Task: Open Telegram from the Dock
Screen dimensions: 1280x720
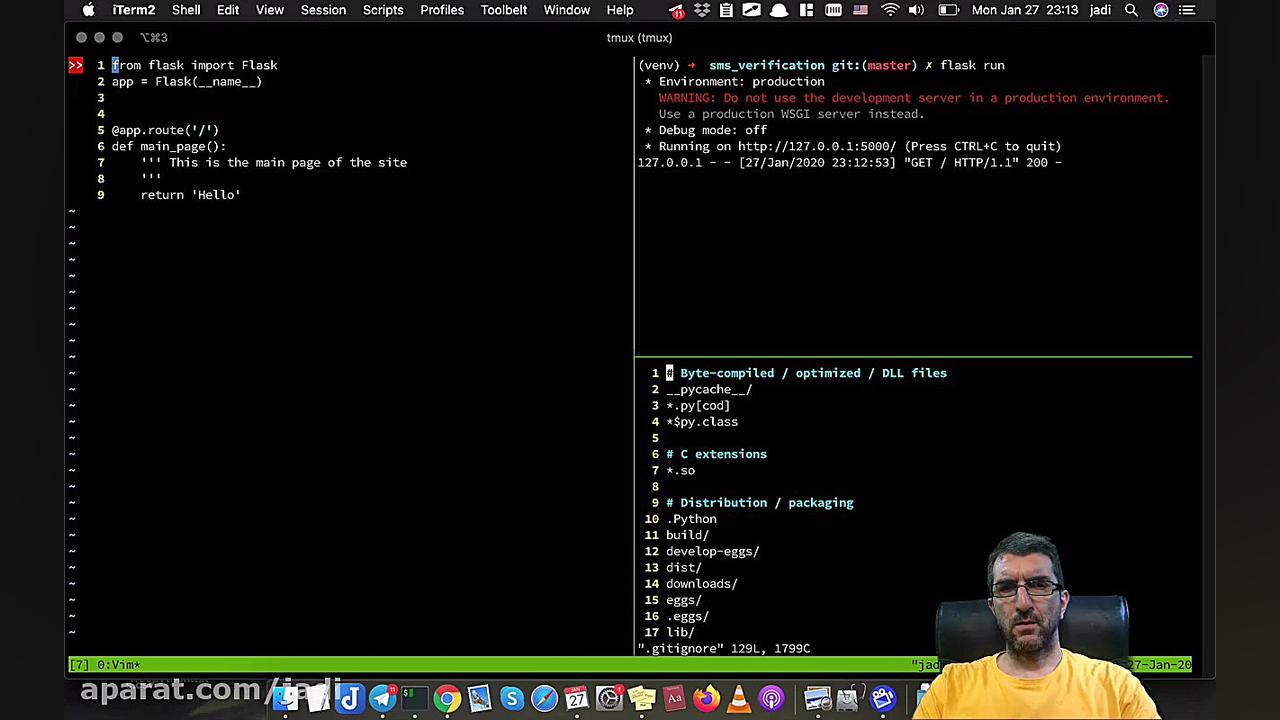Action: (x=381, y=698)
